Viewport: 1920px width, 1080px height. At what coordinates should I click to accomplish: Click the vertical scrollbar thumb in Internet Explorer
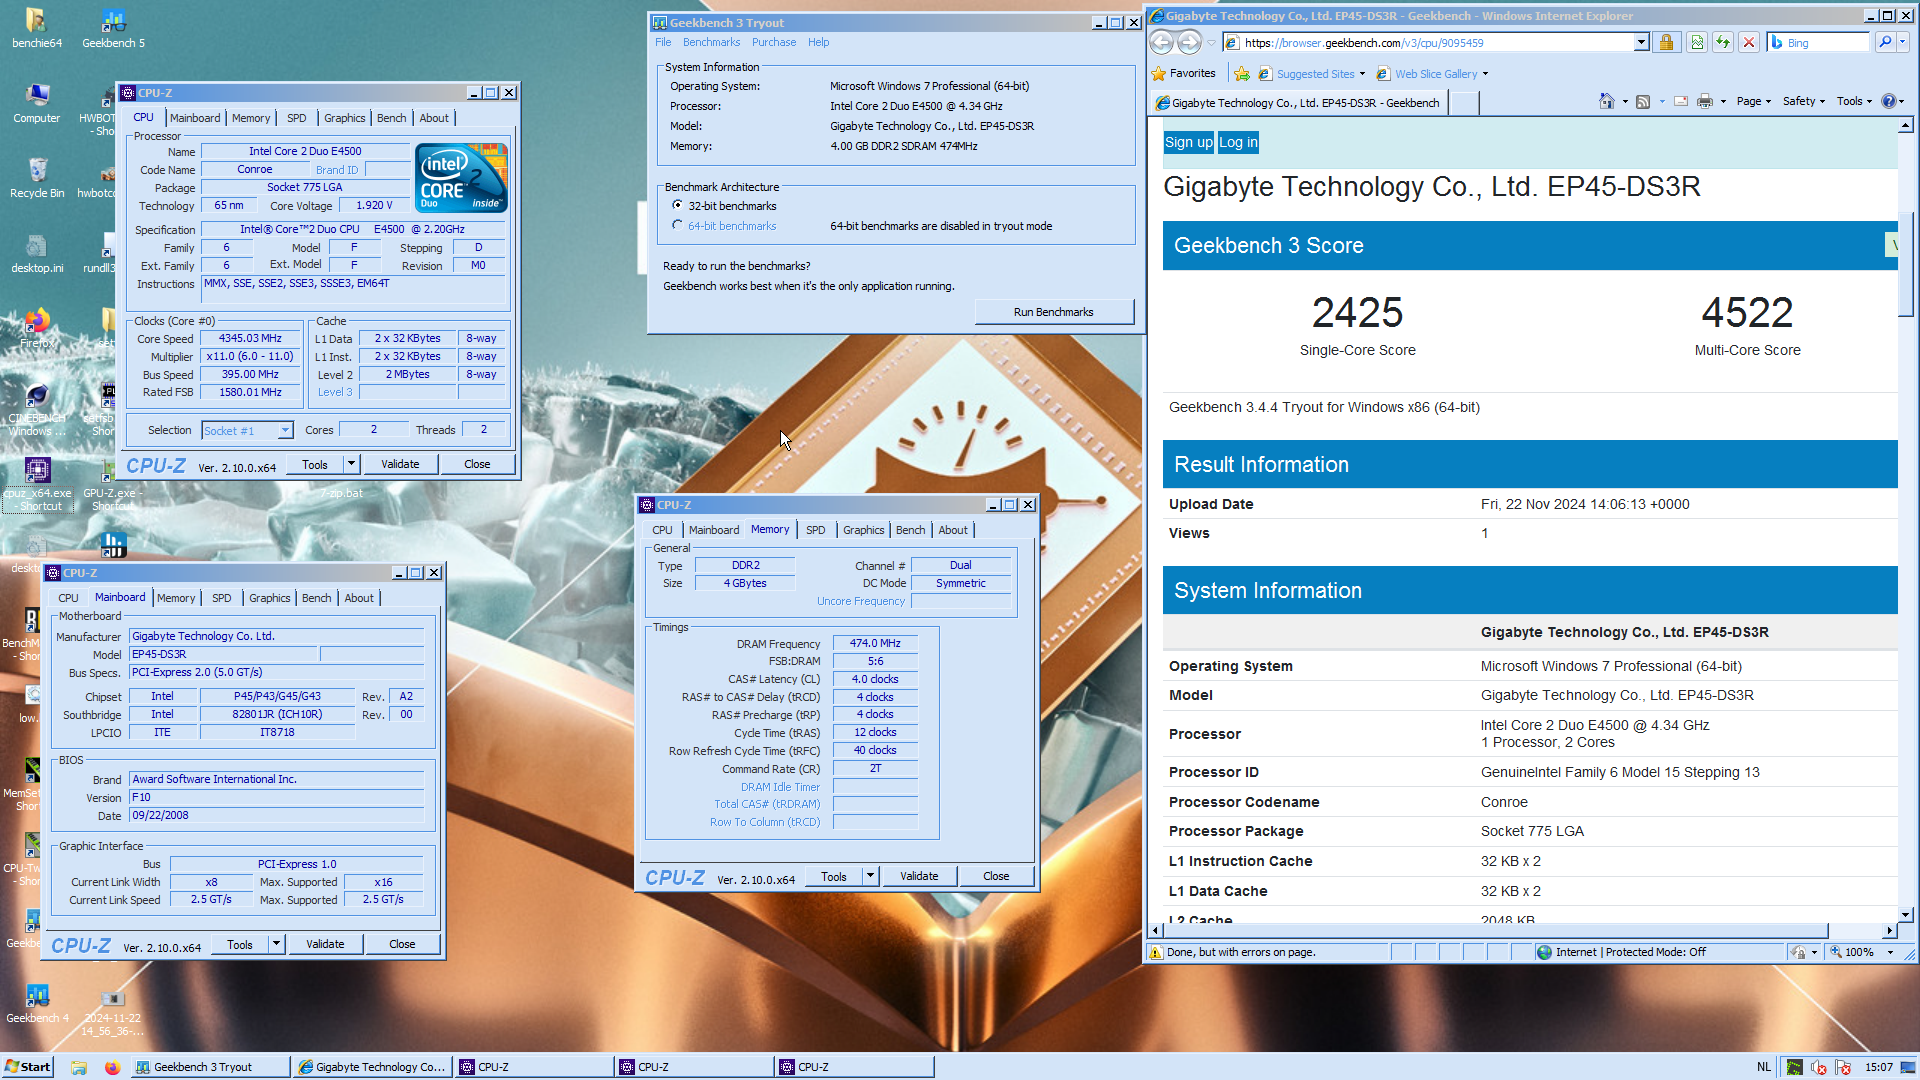(x=1906, y=264)
